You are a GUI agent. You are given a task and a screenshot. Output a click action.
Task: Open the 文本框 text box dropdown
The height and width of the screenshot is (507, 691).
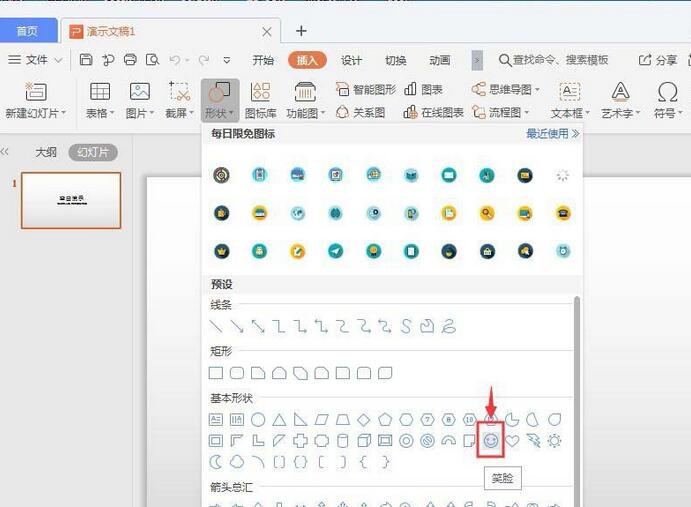point(570,101)
